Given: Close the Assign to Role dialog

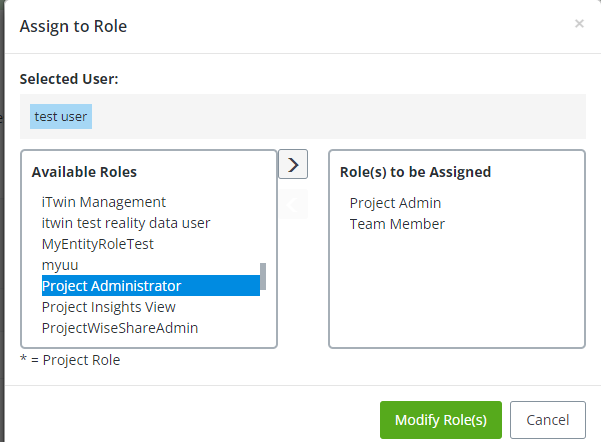Looking at the screenshot, I should coord(579,24).
